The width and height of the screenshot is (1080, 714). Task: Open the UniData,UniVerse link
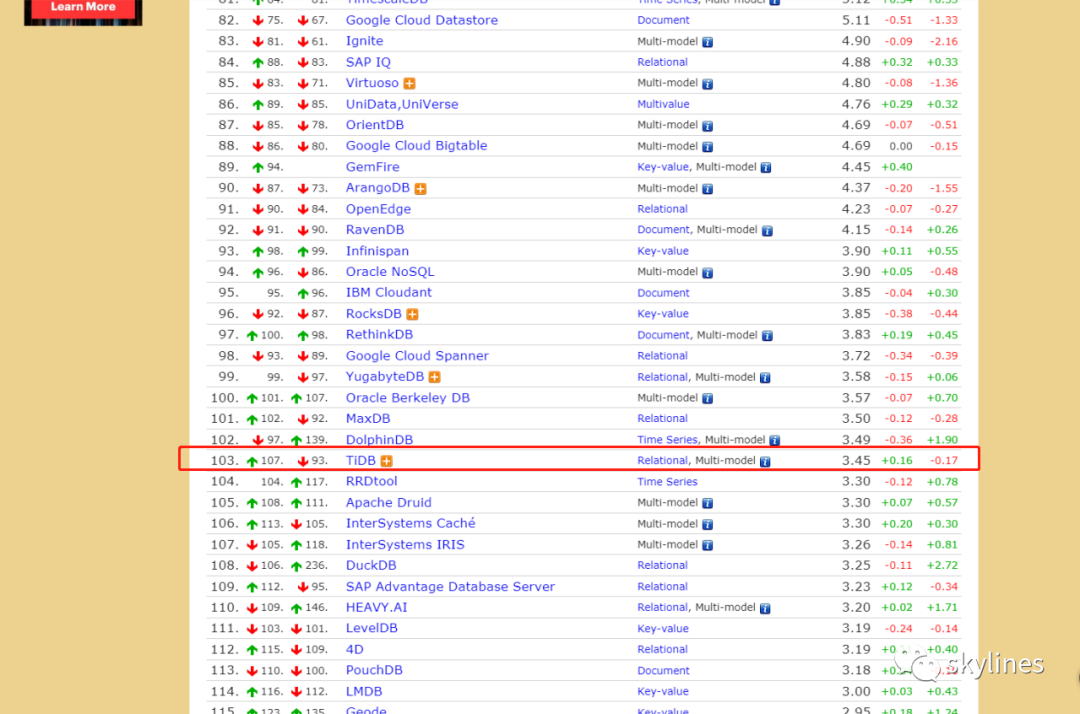402,104
